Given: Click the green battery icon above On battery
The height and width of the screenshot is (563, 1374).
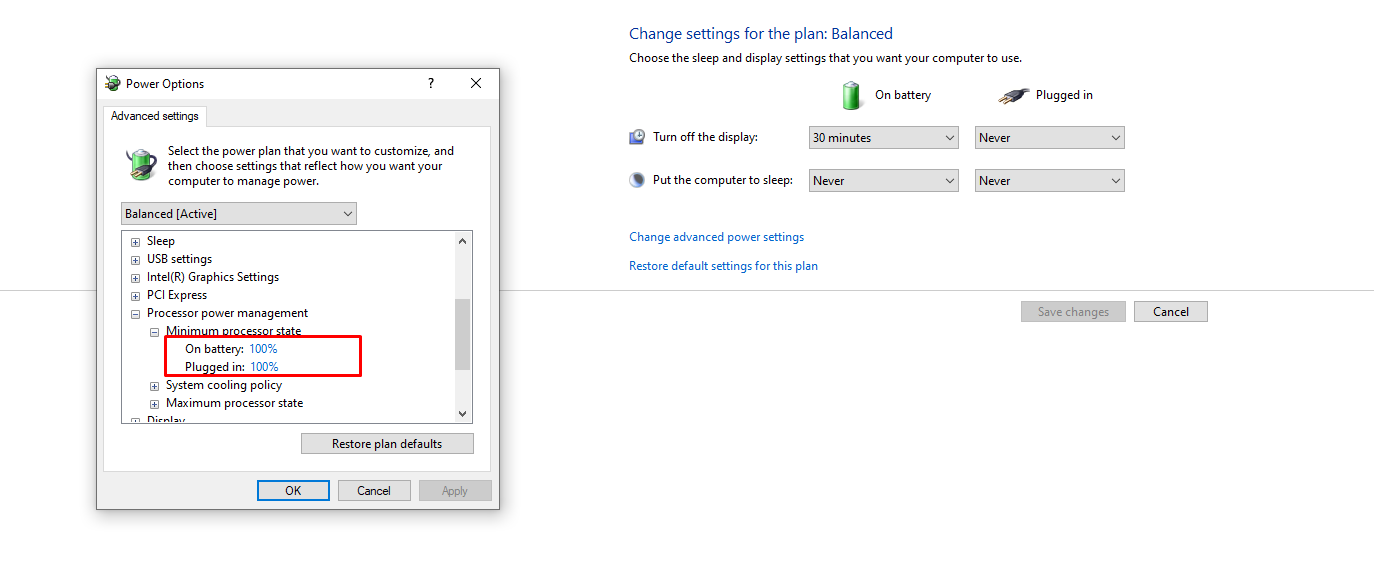Looking at the screenshot, I should (x=852, y=95).
